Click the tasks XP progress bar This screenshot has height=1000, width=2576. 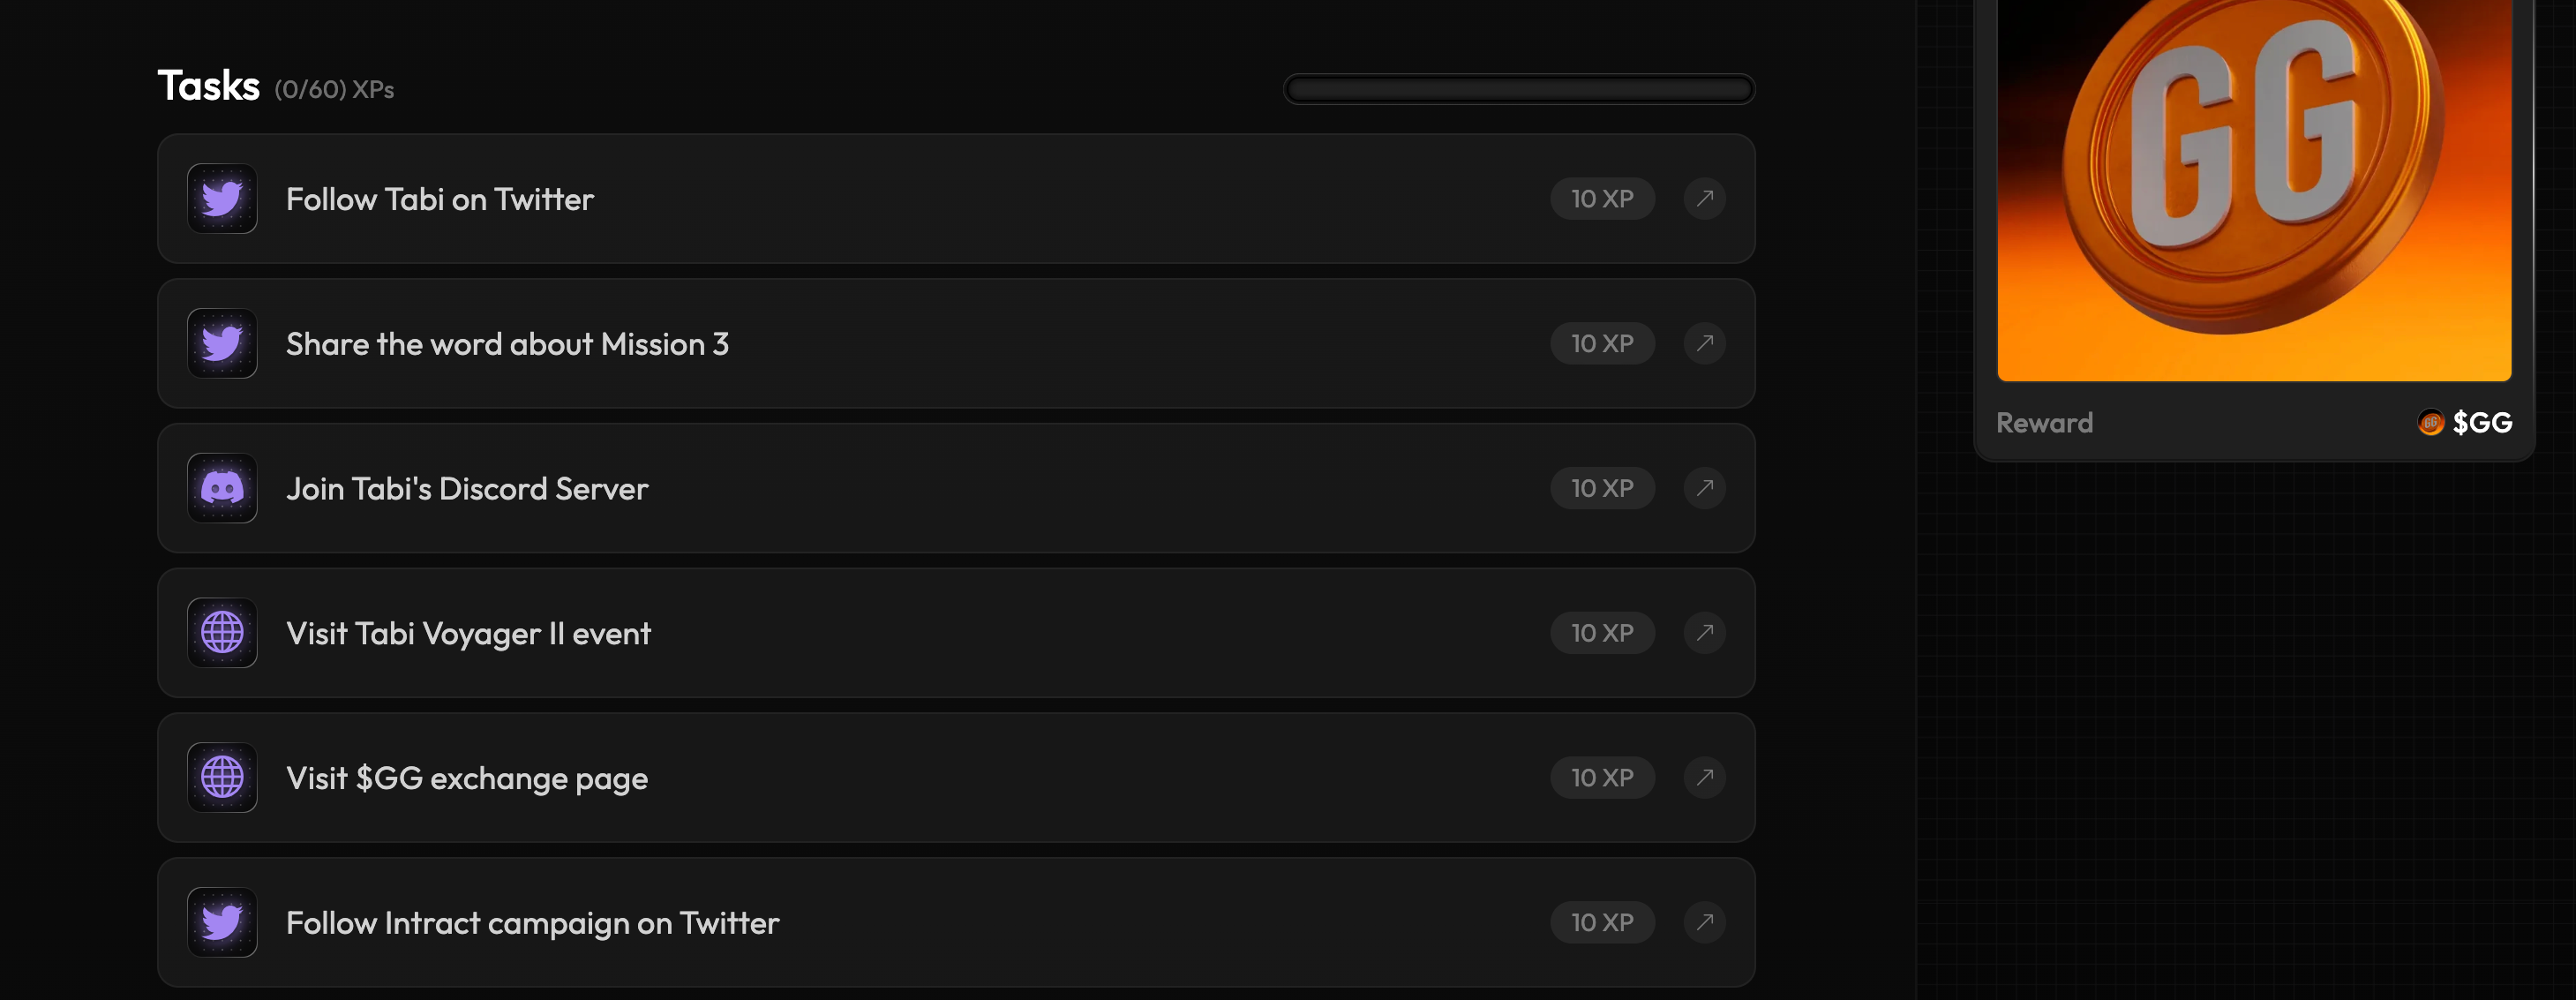tap(1518, 90)
